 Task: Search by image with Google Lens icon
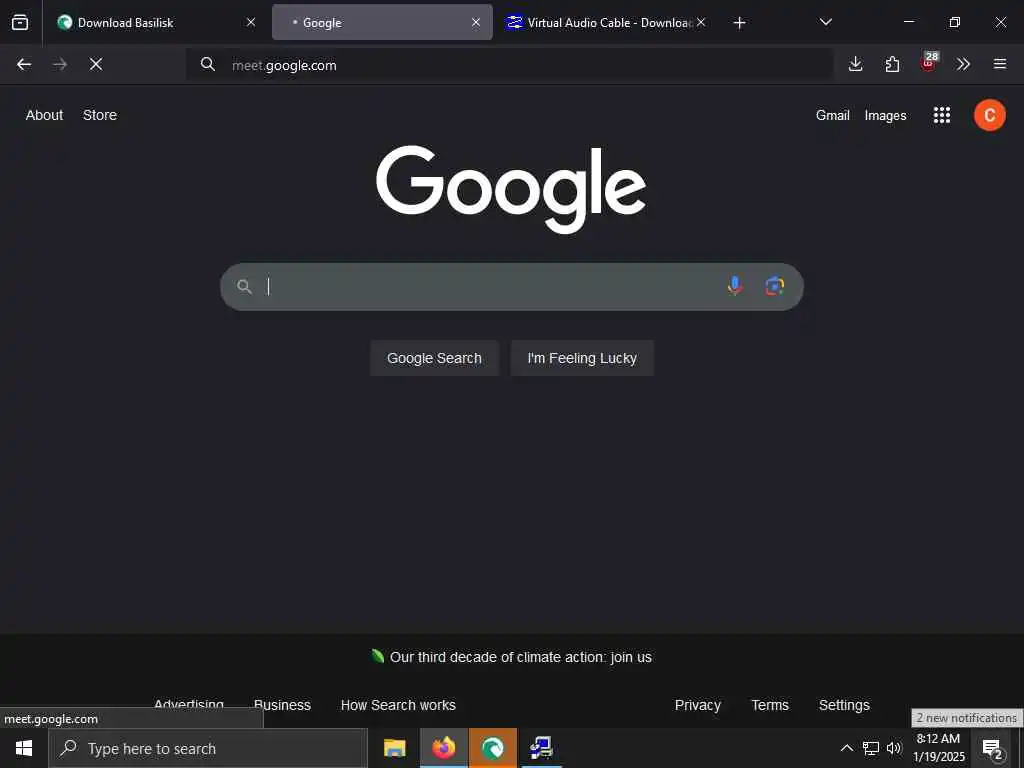(775, 286)
